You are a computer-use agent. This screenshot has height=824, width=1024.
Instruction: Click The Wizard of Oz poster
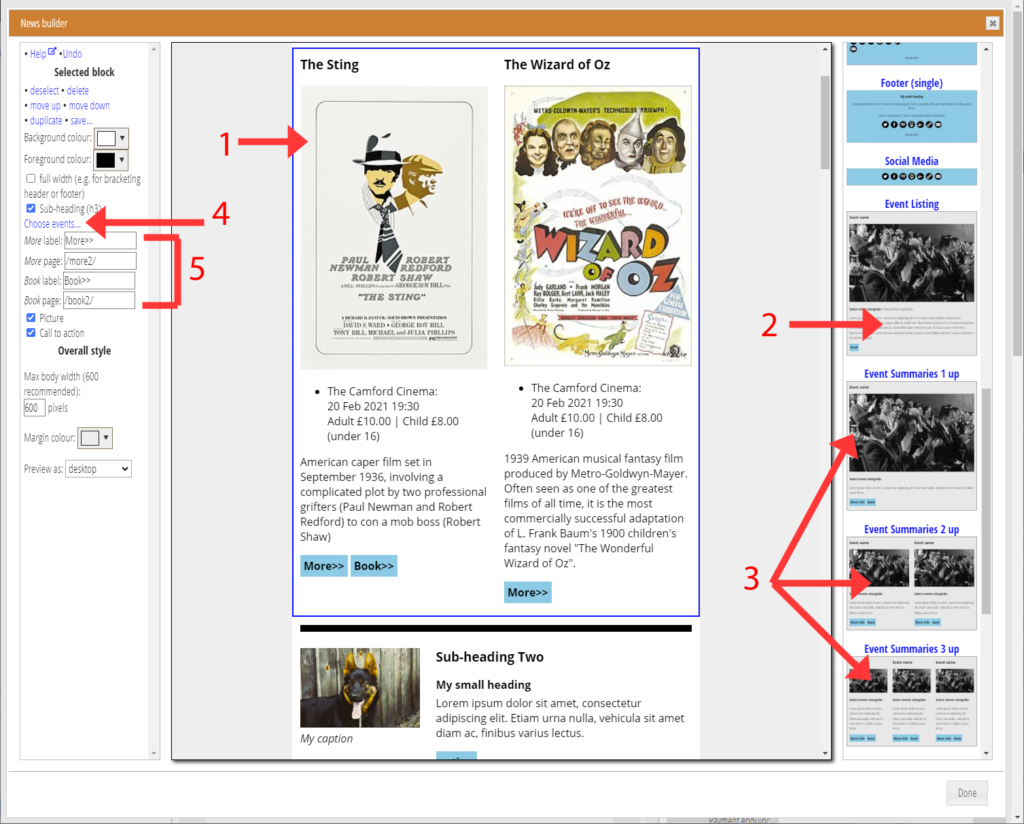coord(598,225)
